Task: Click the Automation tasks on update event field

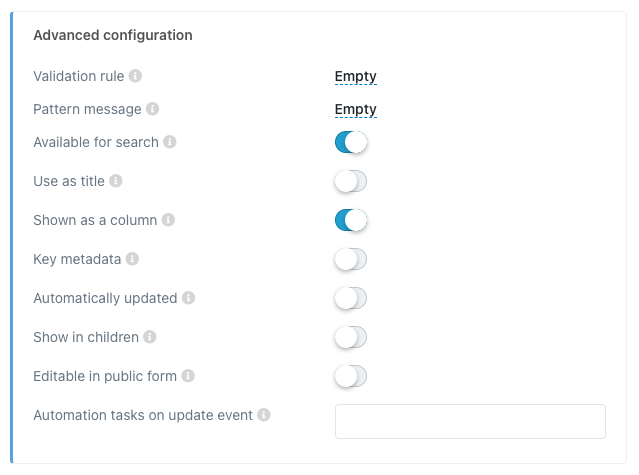Action: (x=470, y=421)
